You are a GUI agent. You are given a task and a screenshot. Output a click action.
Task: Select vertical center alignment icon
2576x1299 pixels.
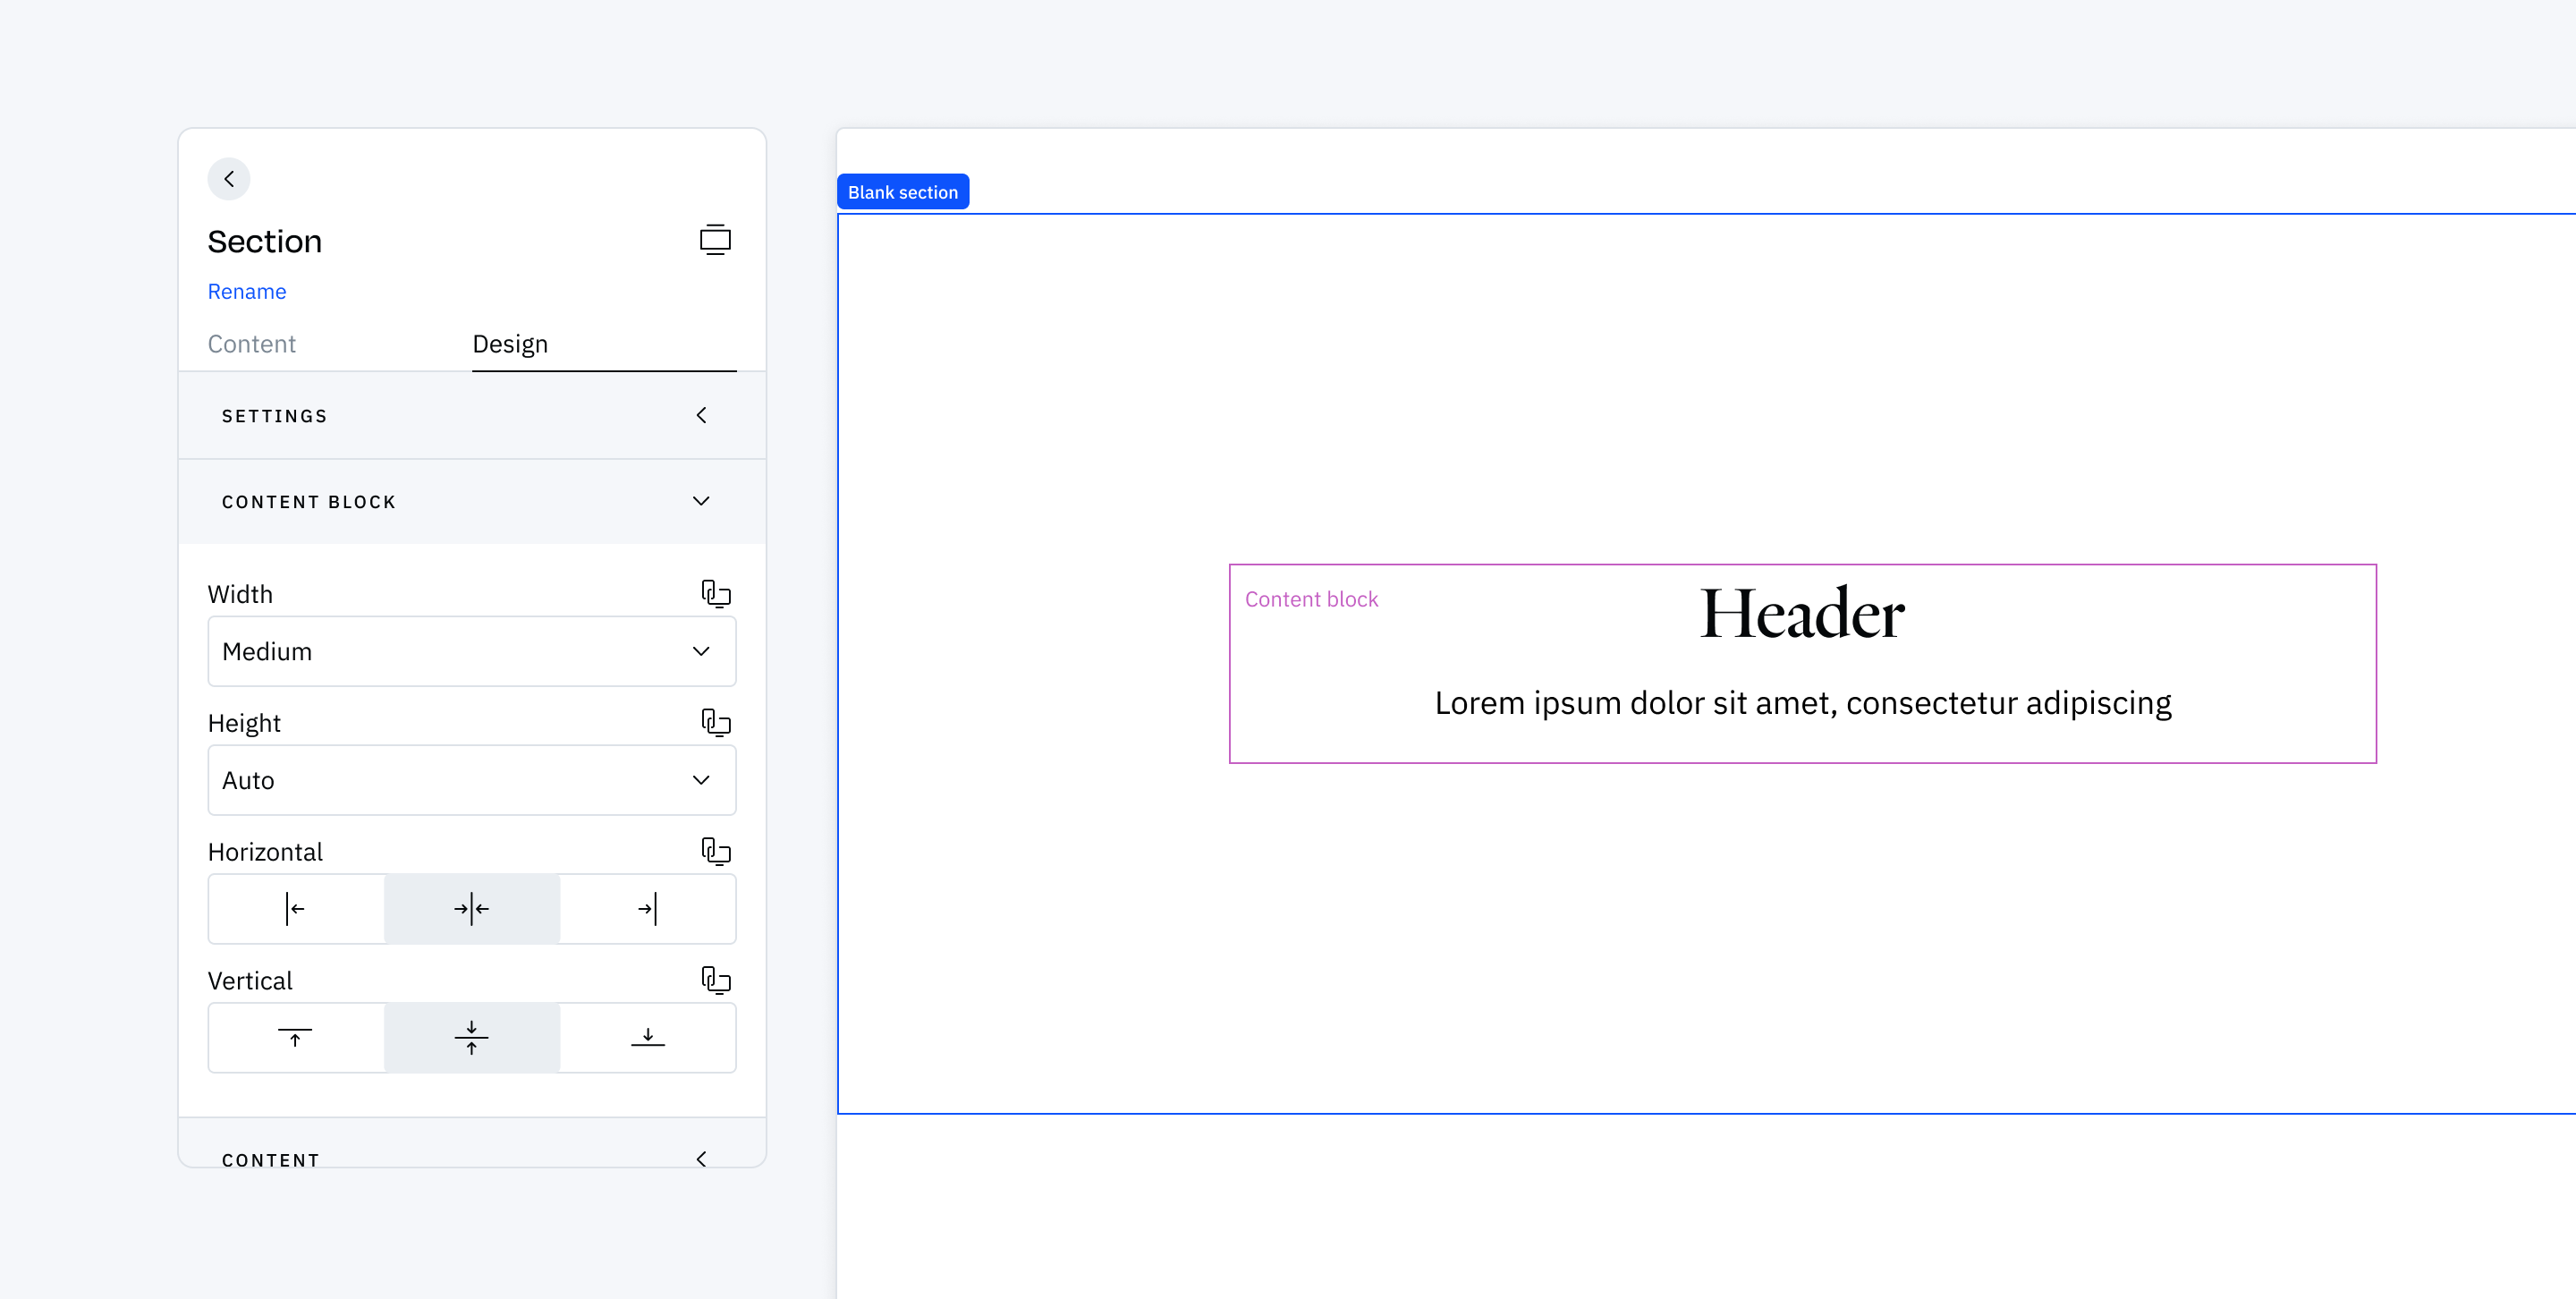click(x=472, y=1036)
